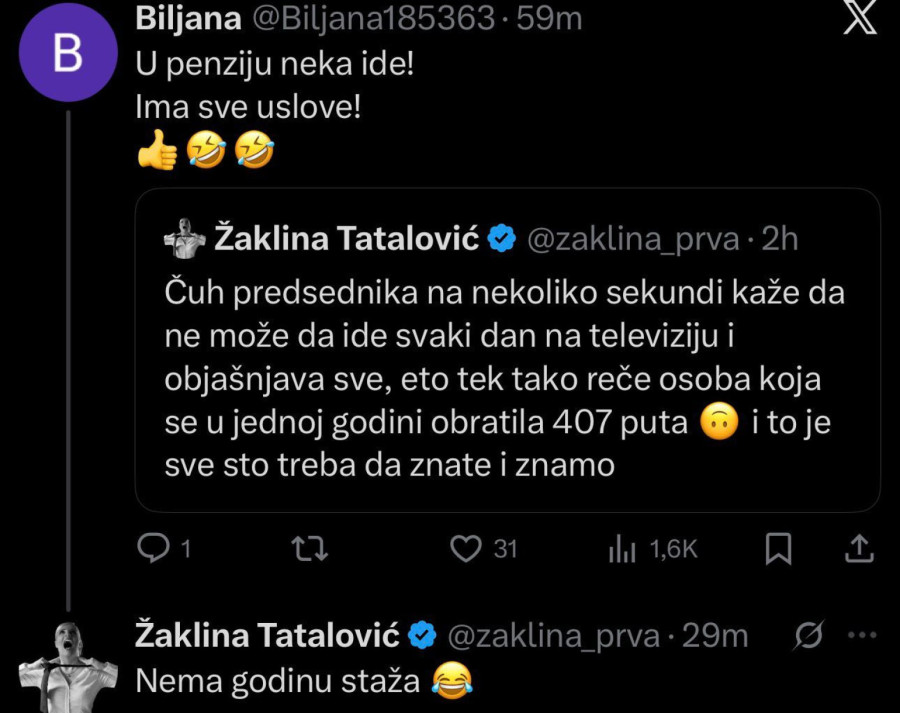Screen dimensions: 900x713
Task: Click small avatar in quoted tweet
Action: (186, 238)
